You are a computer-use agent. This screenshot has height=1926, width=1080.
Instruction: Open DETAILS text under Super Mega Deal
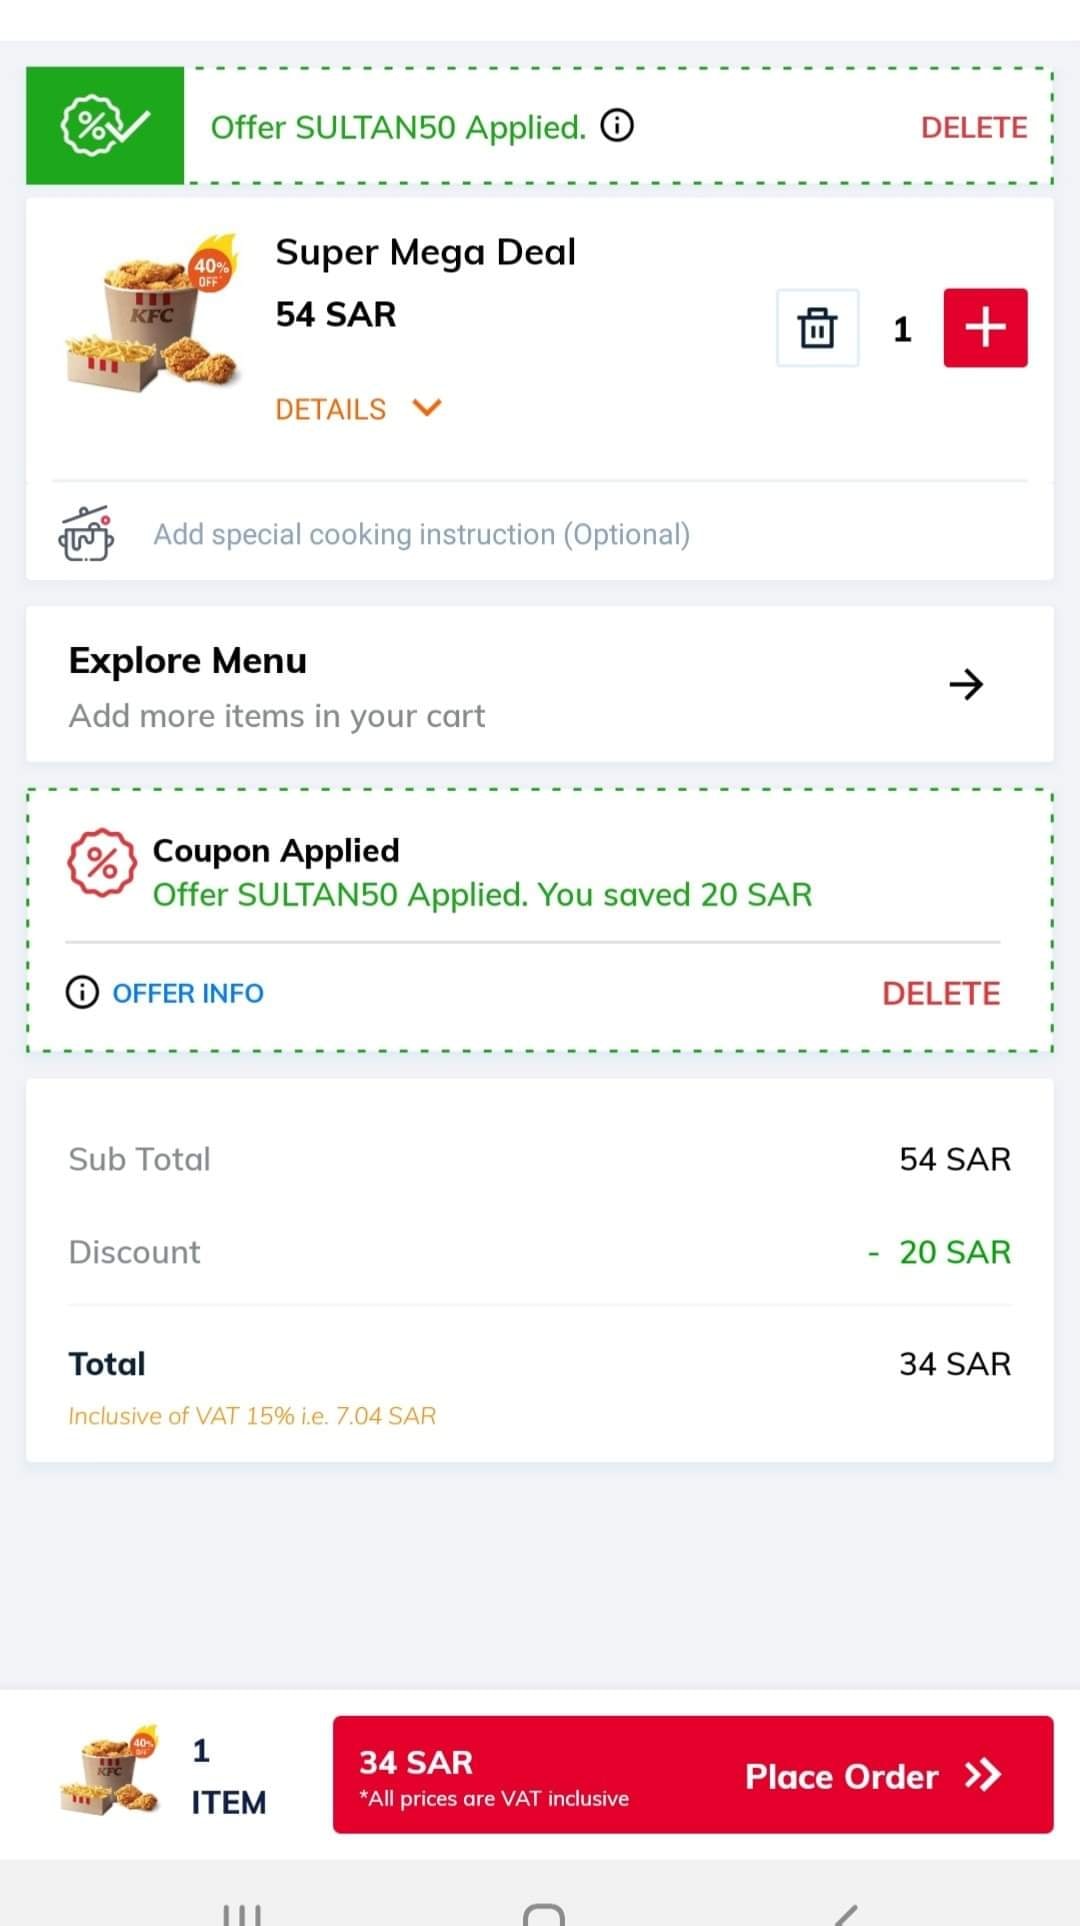click(x=330, y=409)
